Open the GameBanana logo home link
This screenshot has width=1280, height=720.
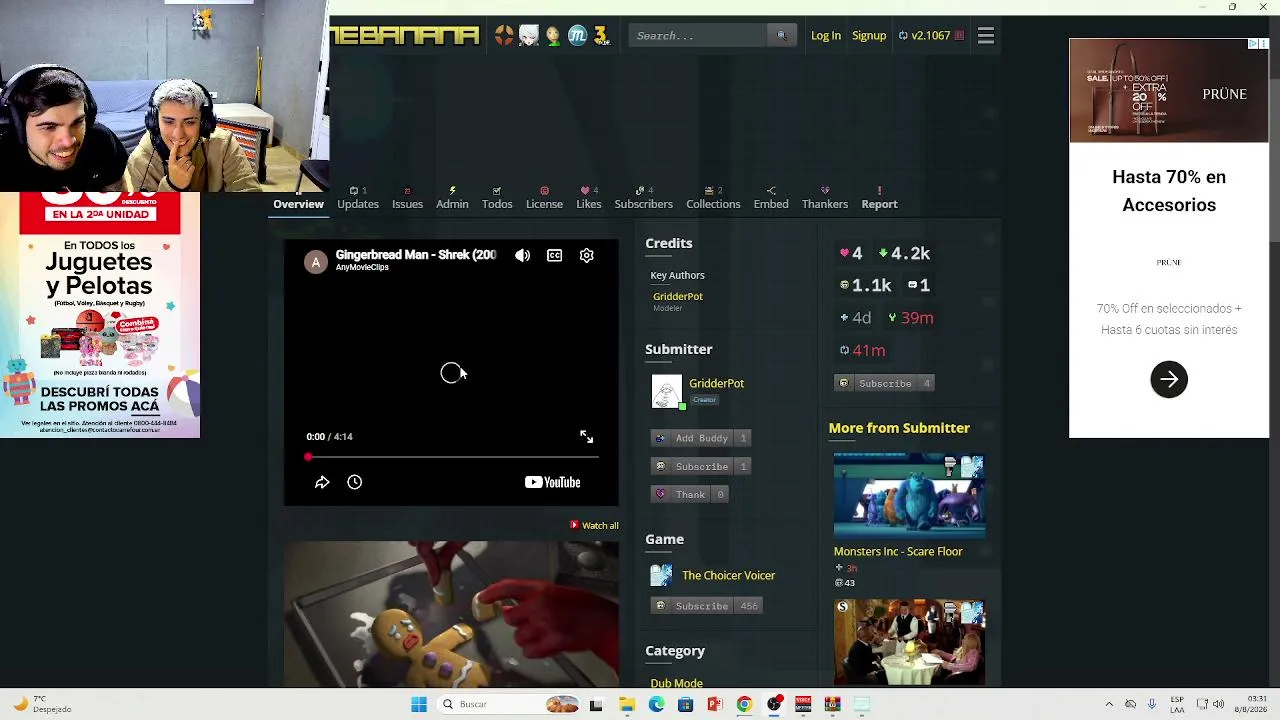[405, 35]
